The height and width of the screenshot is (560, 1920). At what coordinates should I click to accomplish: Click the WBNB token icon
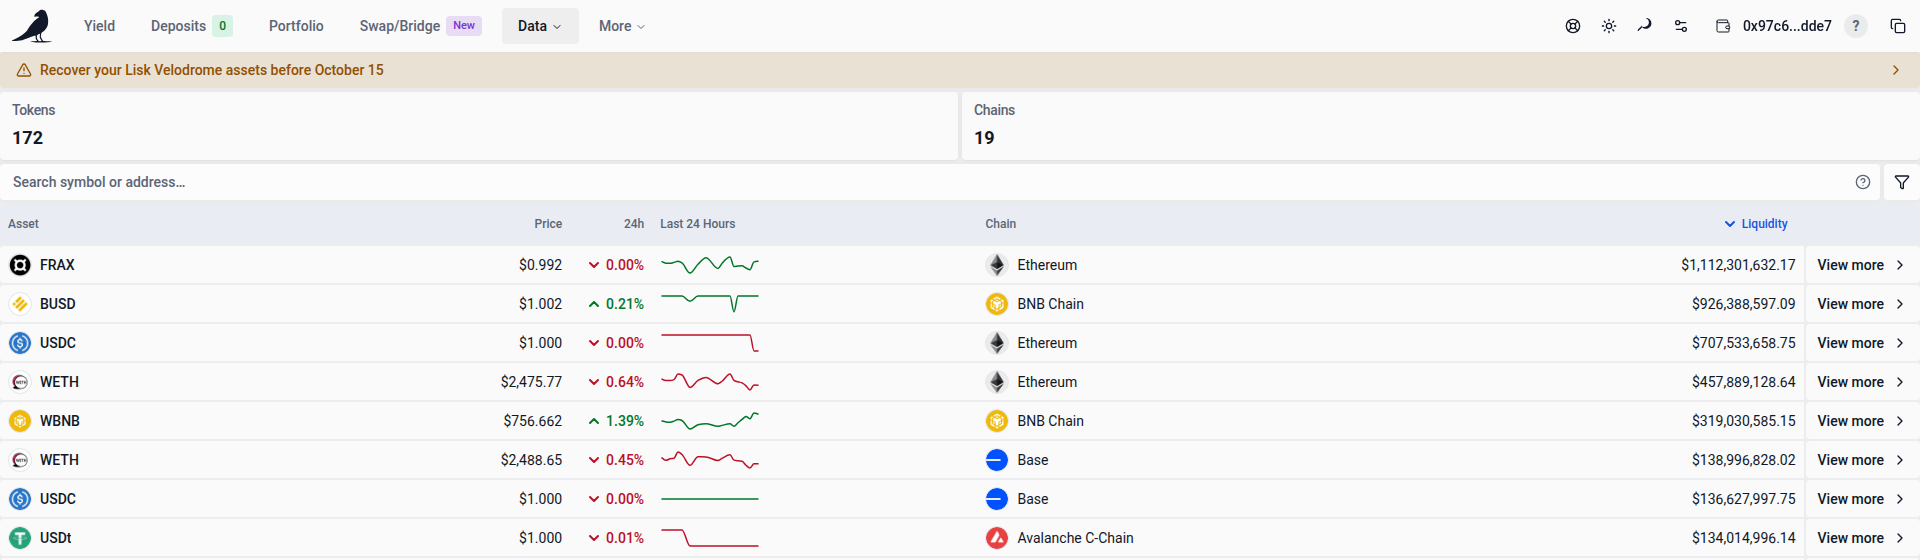20,421
